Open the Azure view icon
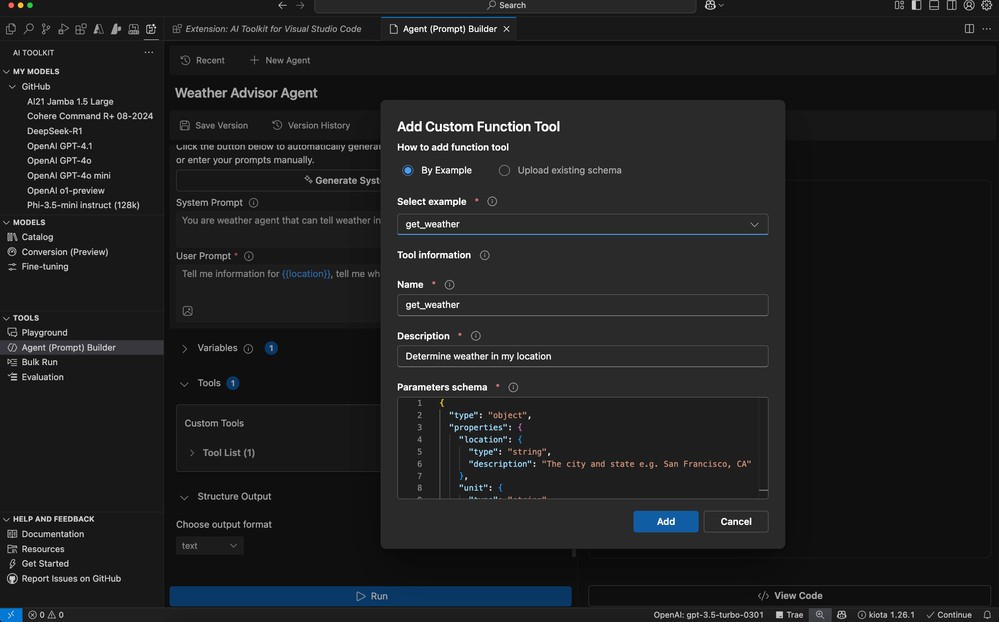Screen dimensions: 999x622 pos(98,29)
